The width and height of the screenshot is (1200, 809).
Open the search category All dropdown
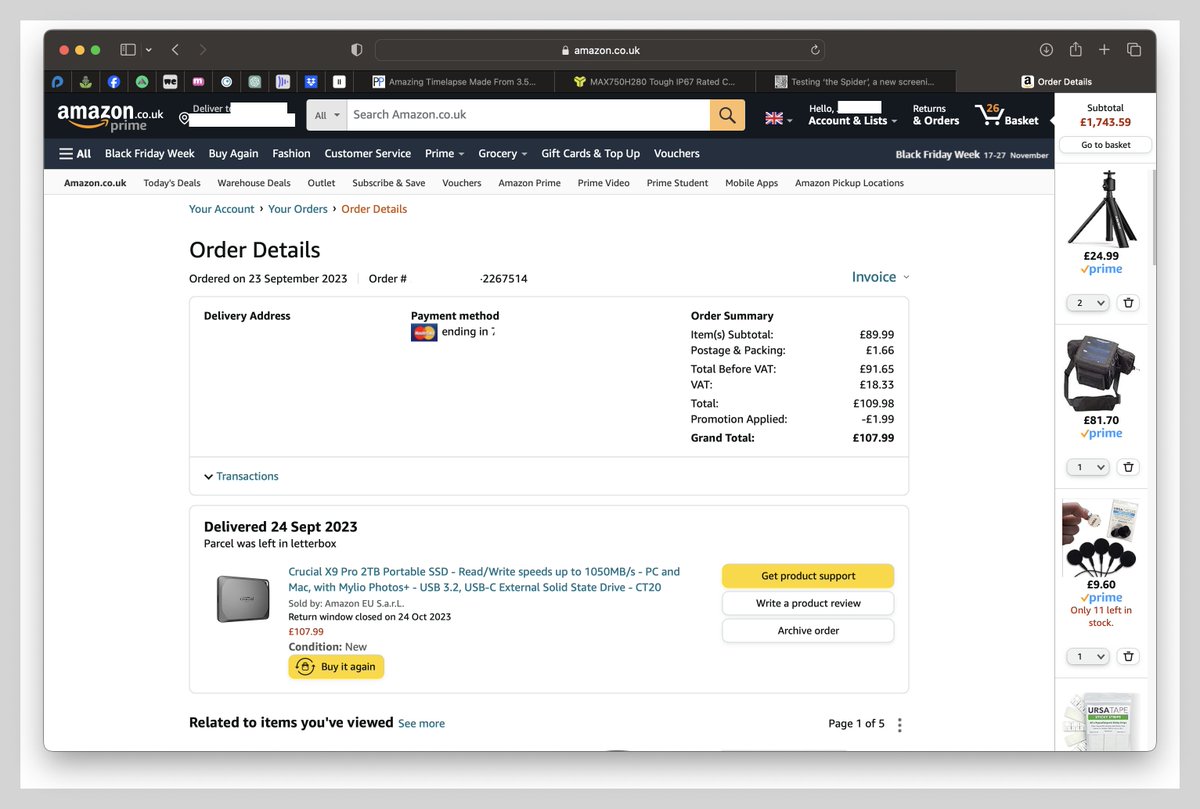pos(327,115)
